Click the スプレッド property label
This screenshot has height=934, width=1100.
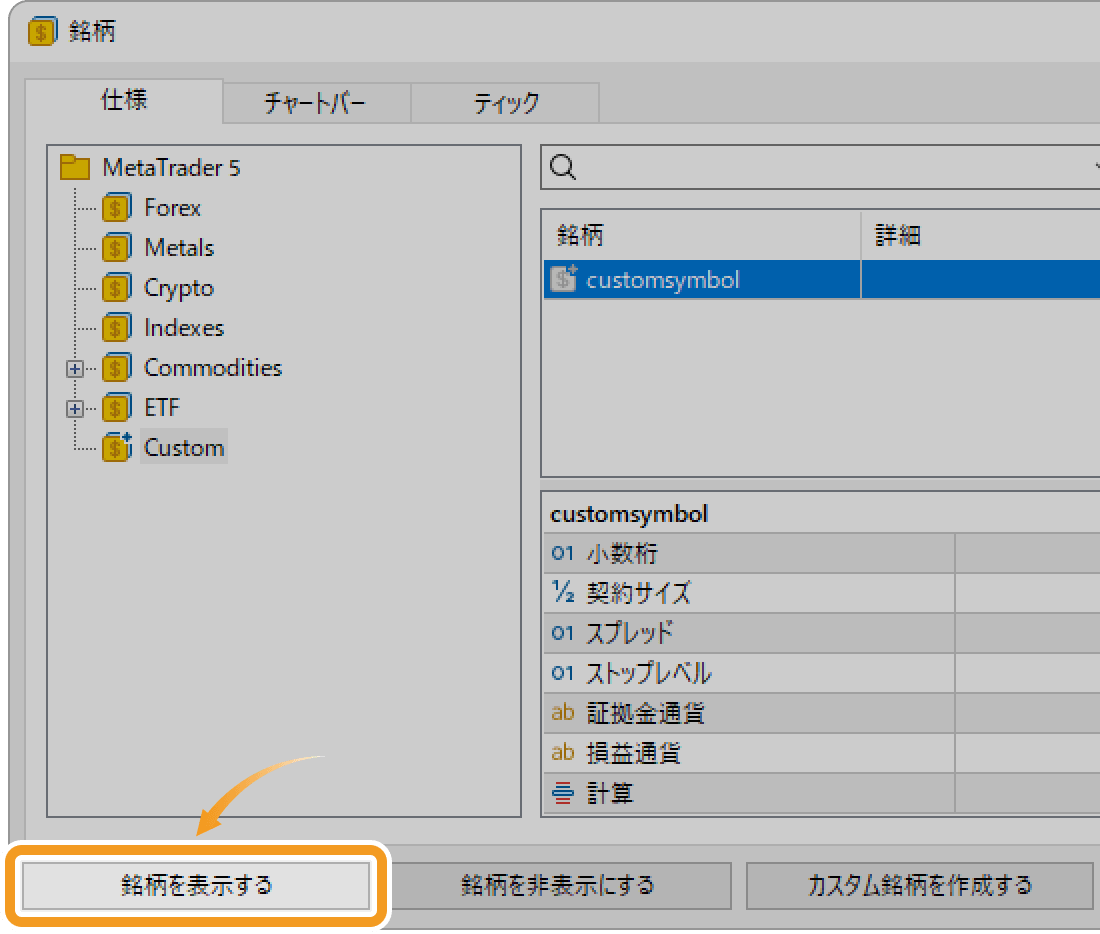coord(630,633)
